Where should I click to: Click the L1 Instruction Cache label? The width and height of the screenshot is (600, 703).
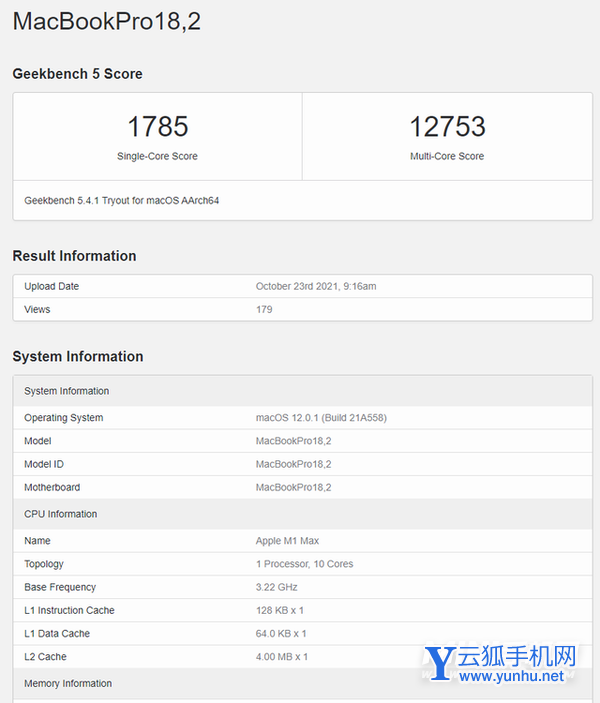pyautogui.click(x=70, y=610)
